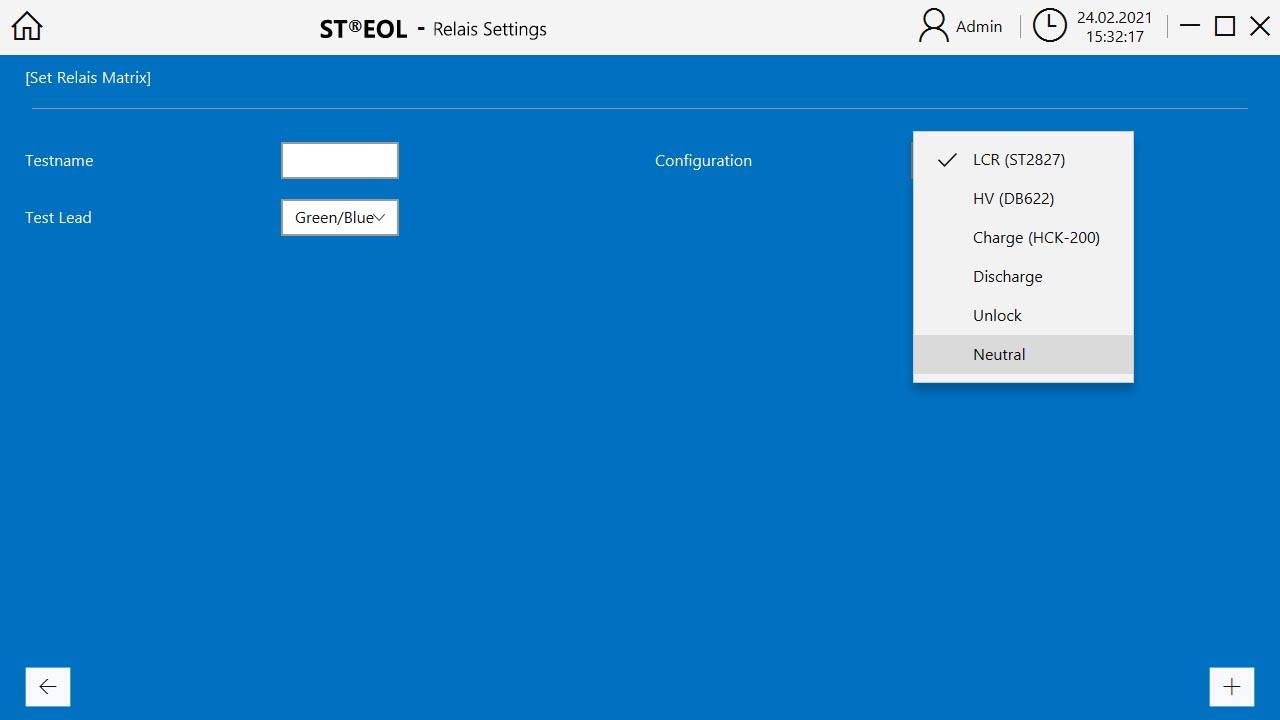1280x720 pixels.
Task: Open the Test Lead Green/Blue dropdown
Action: [340, 218]
